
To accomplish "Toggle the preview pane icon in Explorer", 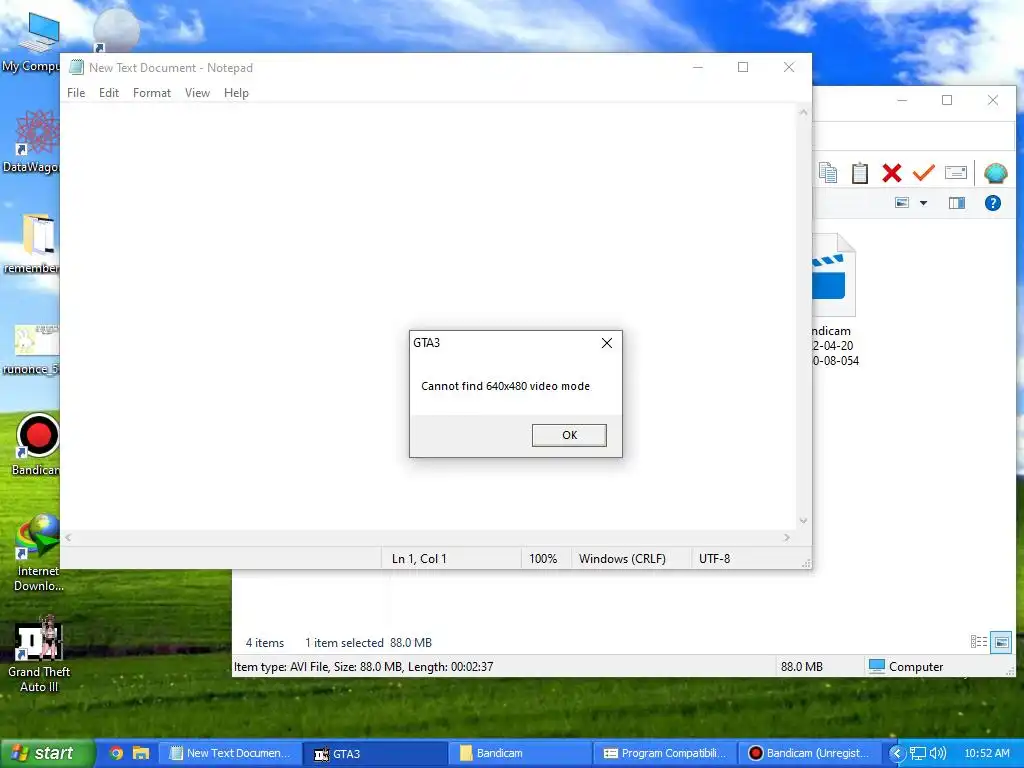I will [957, 203].
